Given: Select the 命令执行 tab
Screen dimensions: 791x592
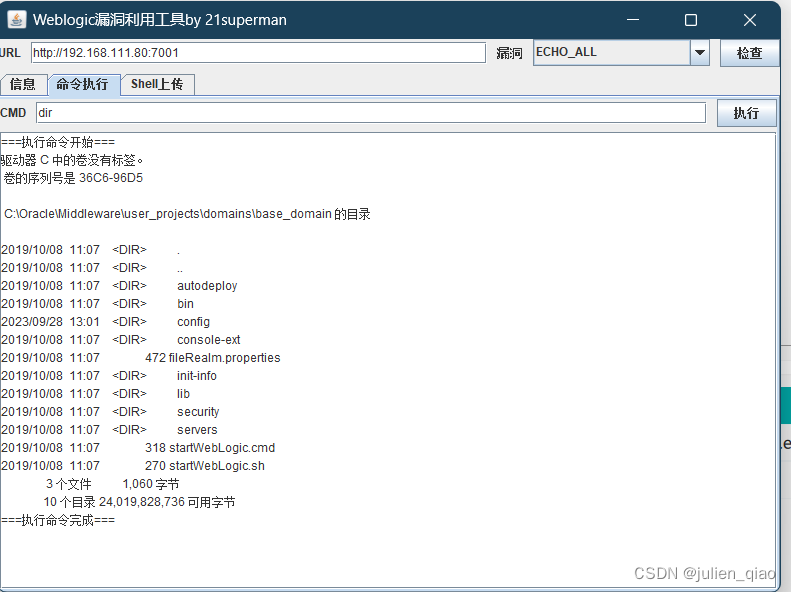Looking at the screenshot, I should (83, 84).
